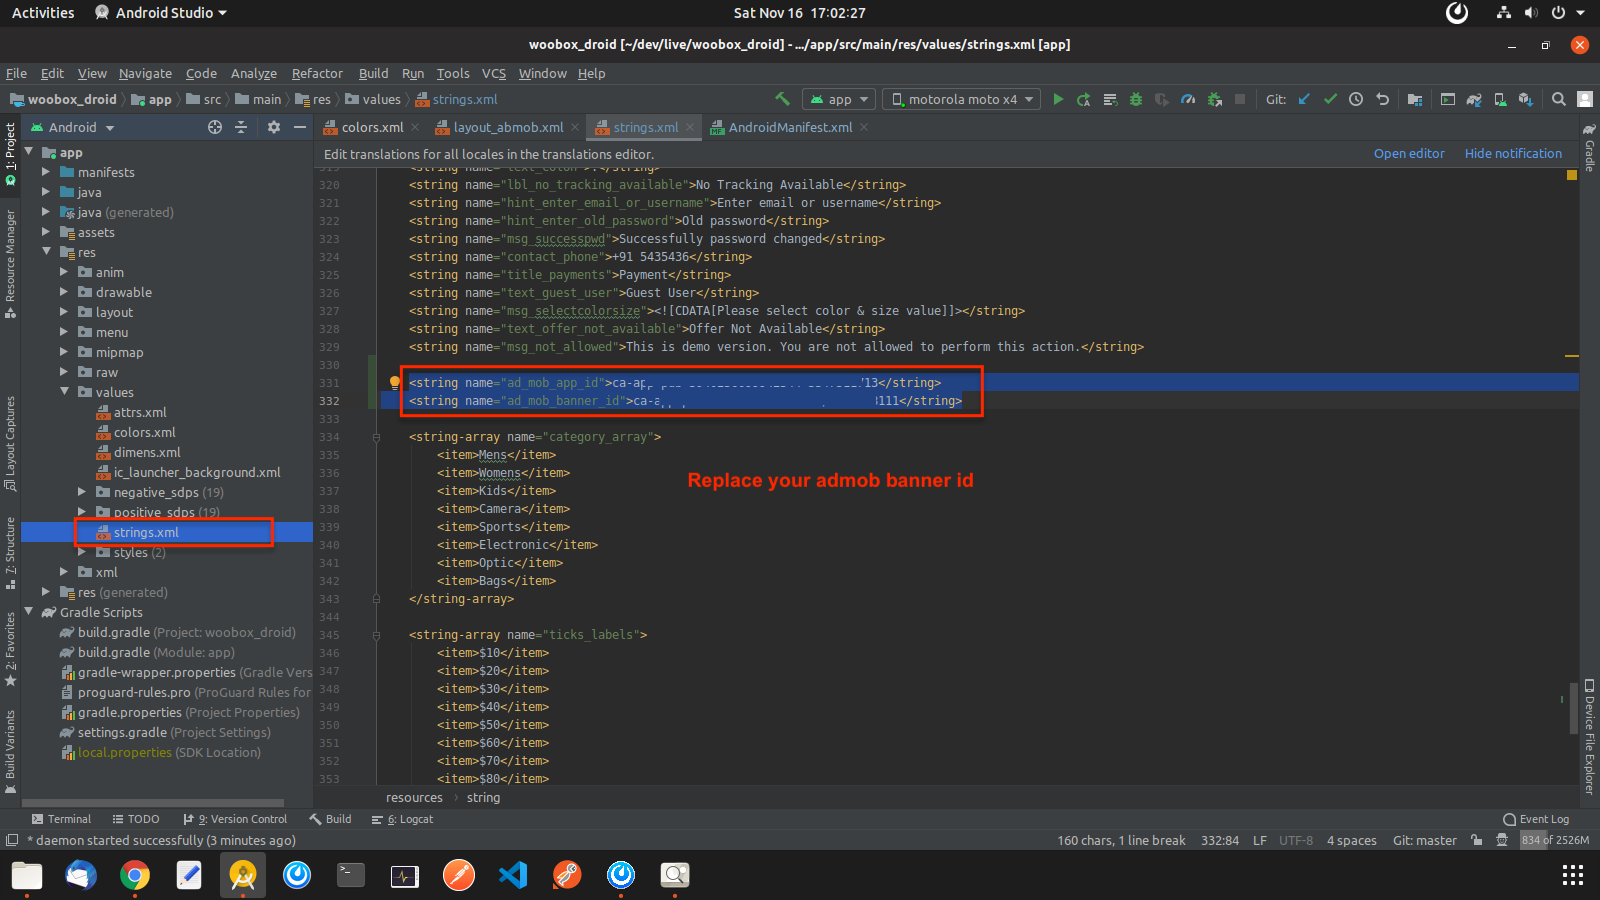Click Git Revert undo arrow icon
The image size is (1600, 900).
[x=1382, y=99]
